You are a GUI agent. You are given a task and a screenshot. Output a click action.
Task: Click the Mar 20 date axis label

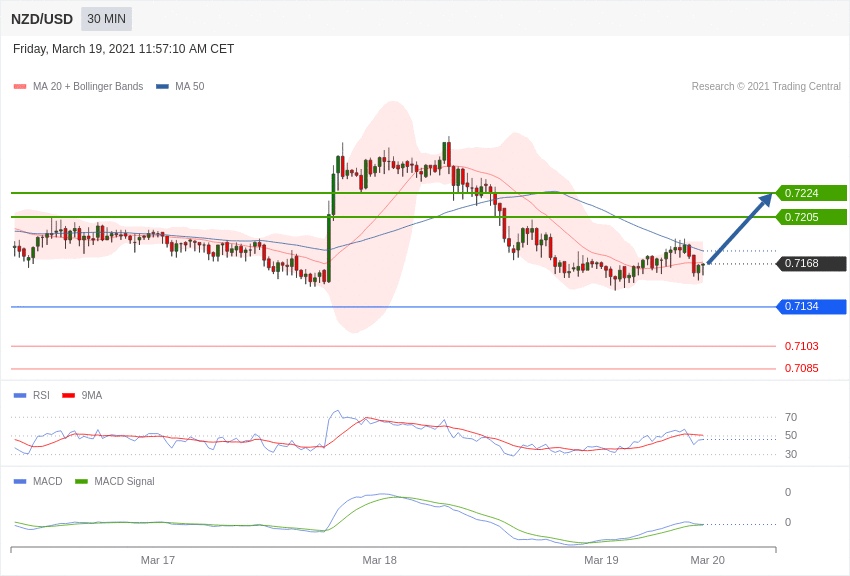707,560
